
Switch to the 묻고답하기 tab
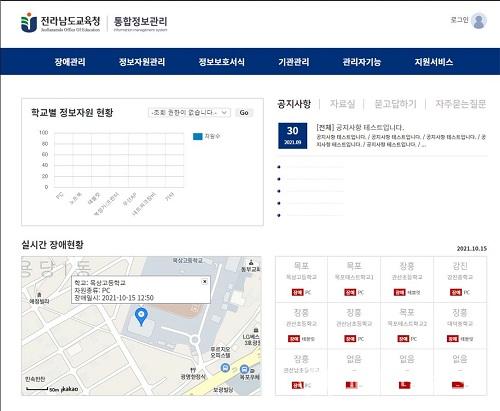pyautogui.click(x=395, y=104)
